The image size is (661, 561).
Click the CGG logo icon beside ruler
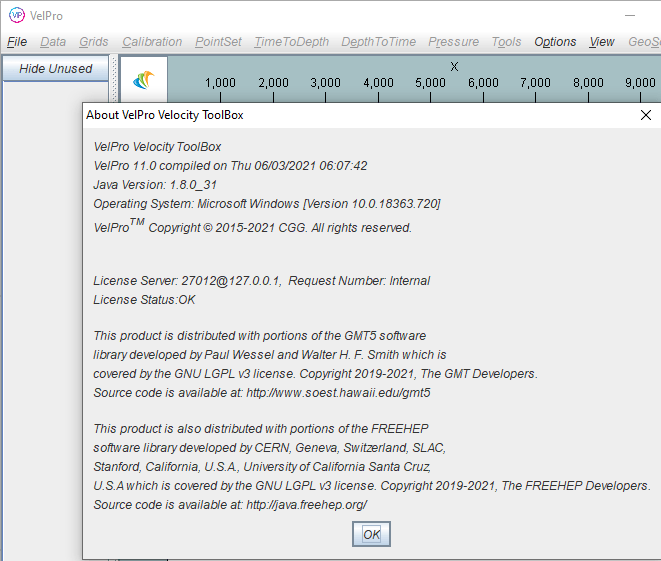point(144,80)
